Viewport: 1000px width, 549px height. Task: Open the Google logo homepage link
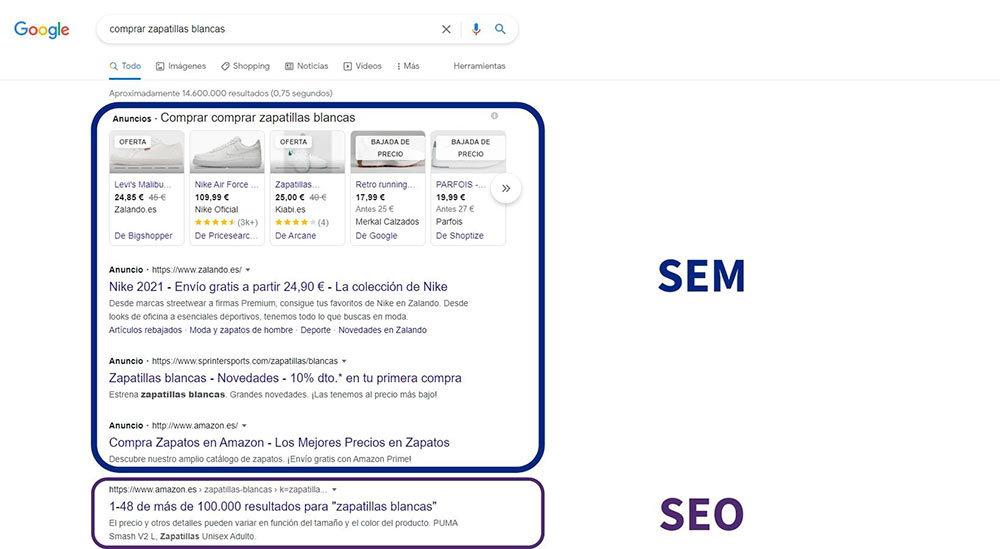coord(41,30)
